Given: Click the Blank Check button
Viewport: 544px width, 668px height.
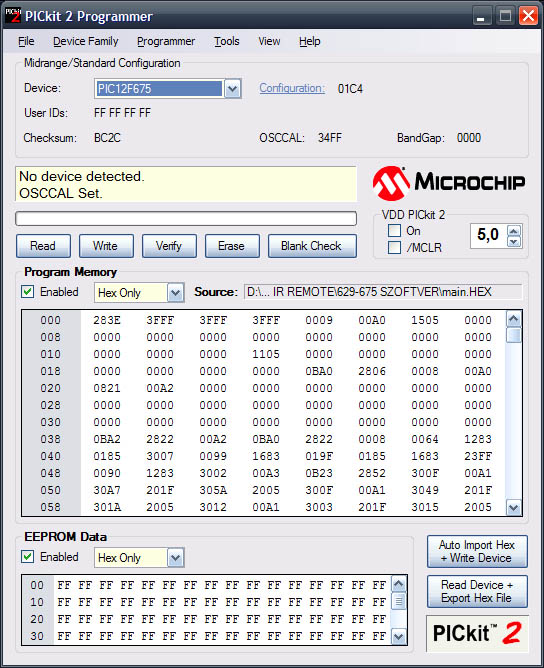Looking at the screenshot, I should [x=312, y=246].
